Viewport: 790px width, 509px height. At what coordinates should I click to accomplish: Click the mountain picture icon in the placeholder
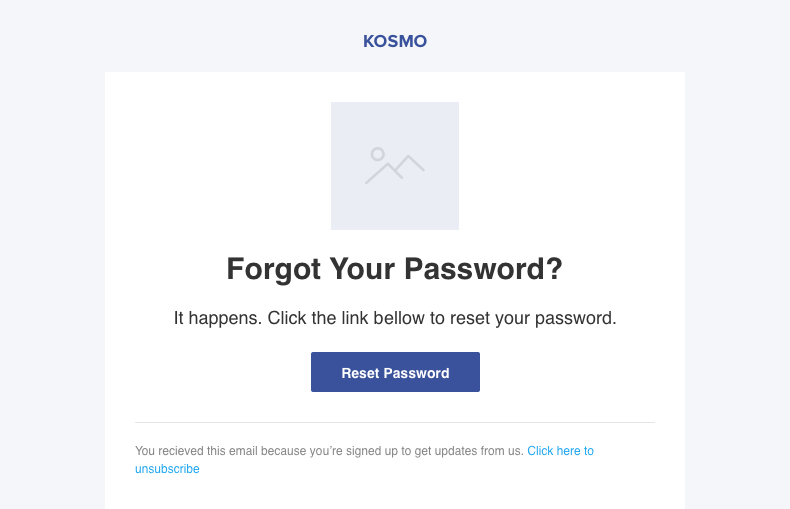coord(395,166)
